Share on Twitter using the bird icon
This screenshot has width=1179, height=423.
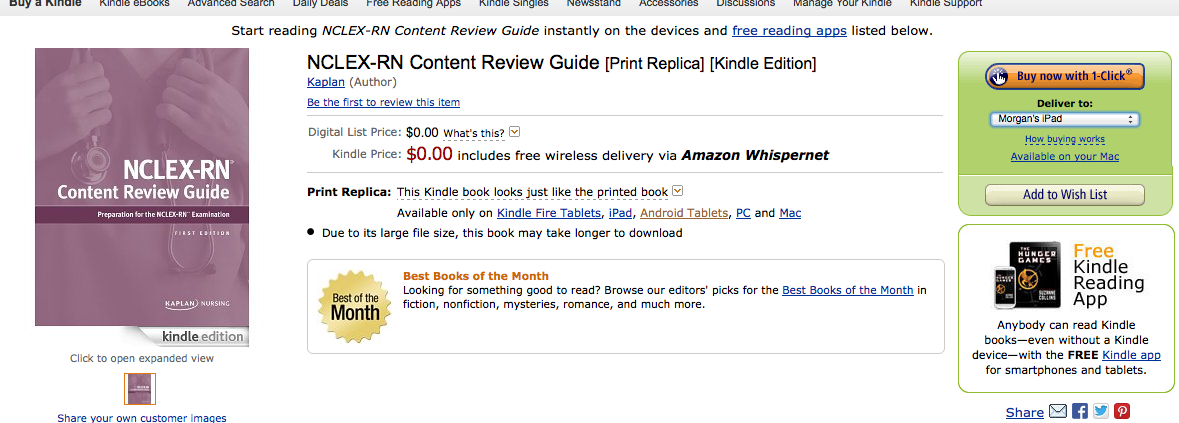(1101, 411)
